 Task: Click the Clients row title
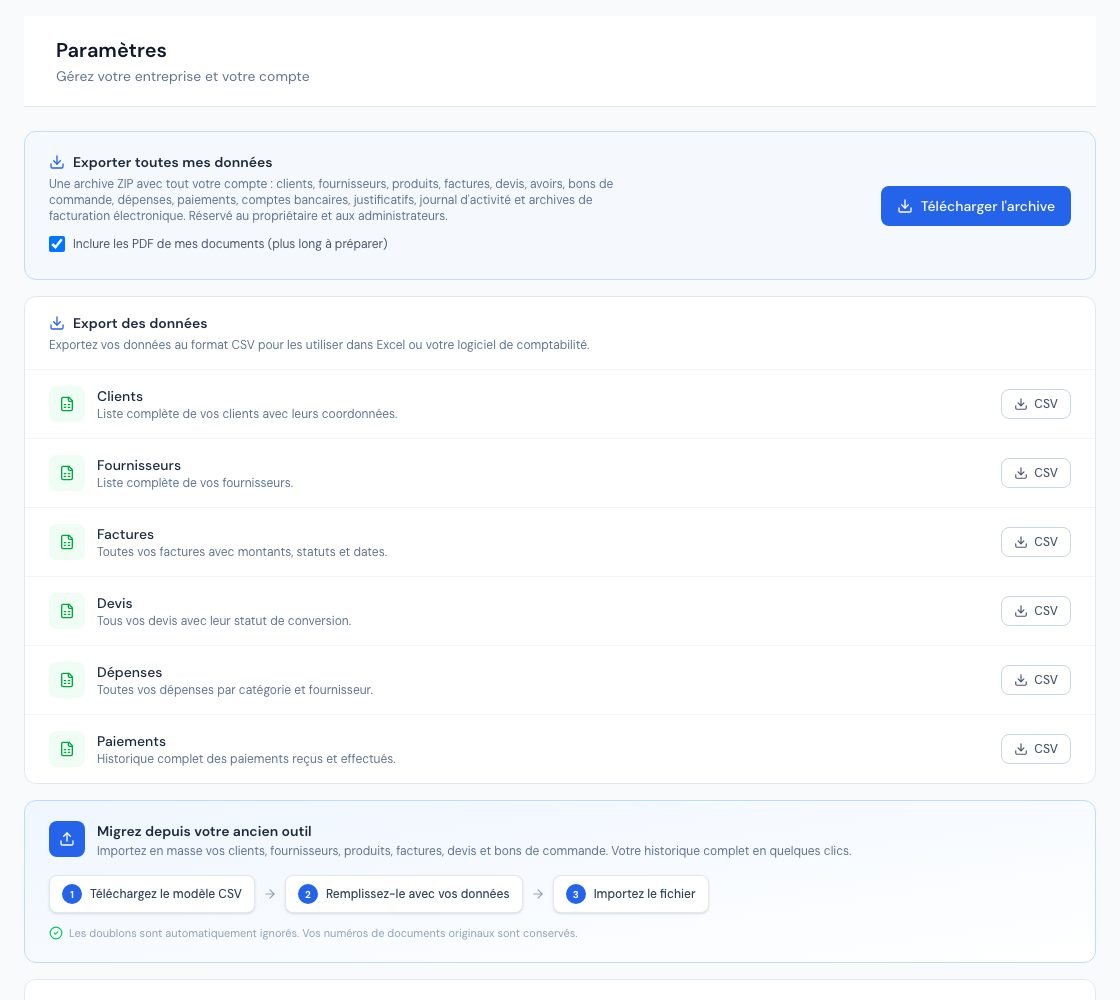tap(120, 396)
